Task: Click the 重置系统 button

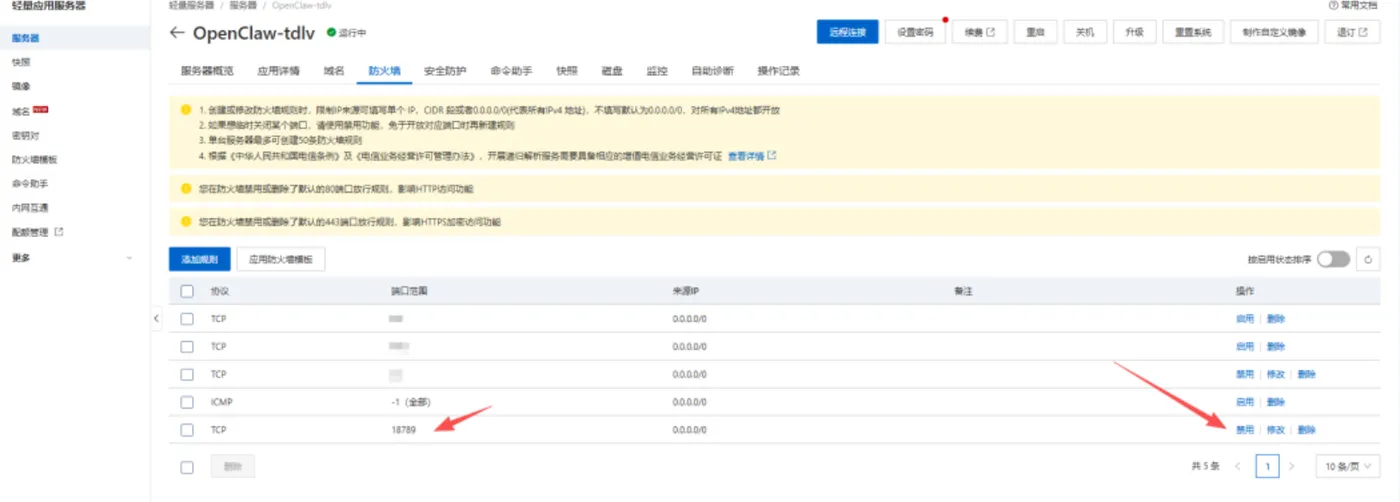Action: [1192, 32]
